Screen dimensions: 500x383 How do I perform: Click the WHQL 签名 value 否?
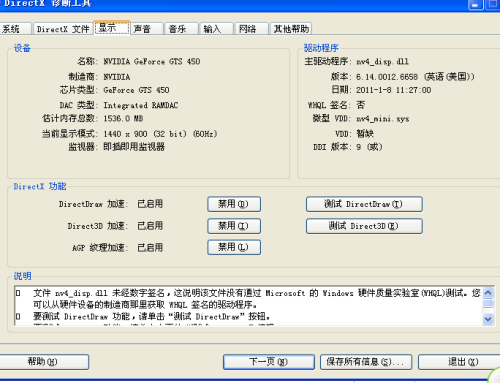(x=360, y=105)
